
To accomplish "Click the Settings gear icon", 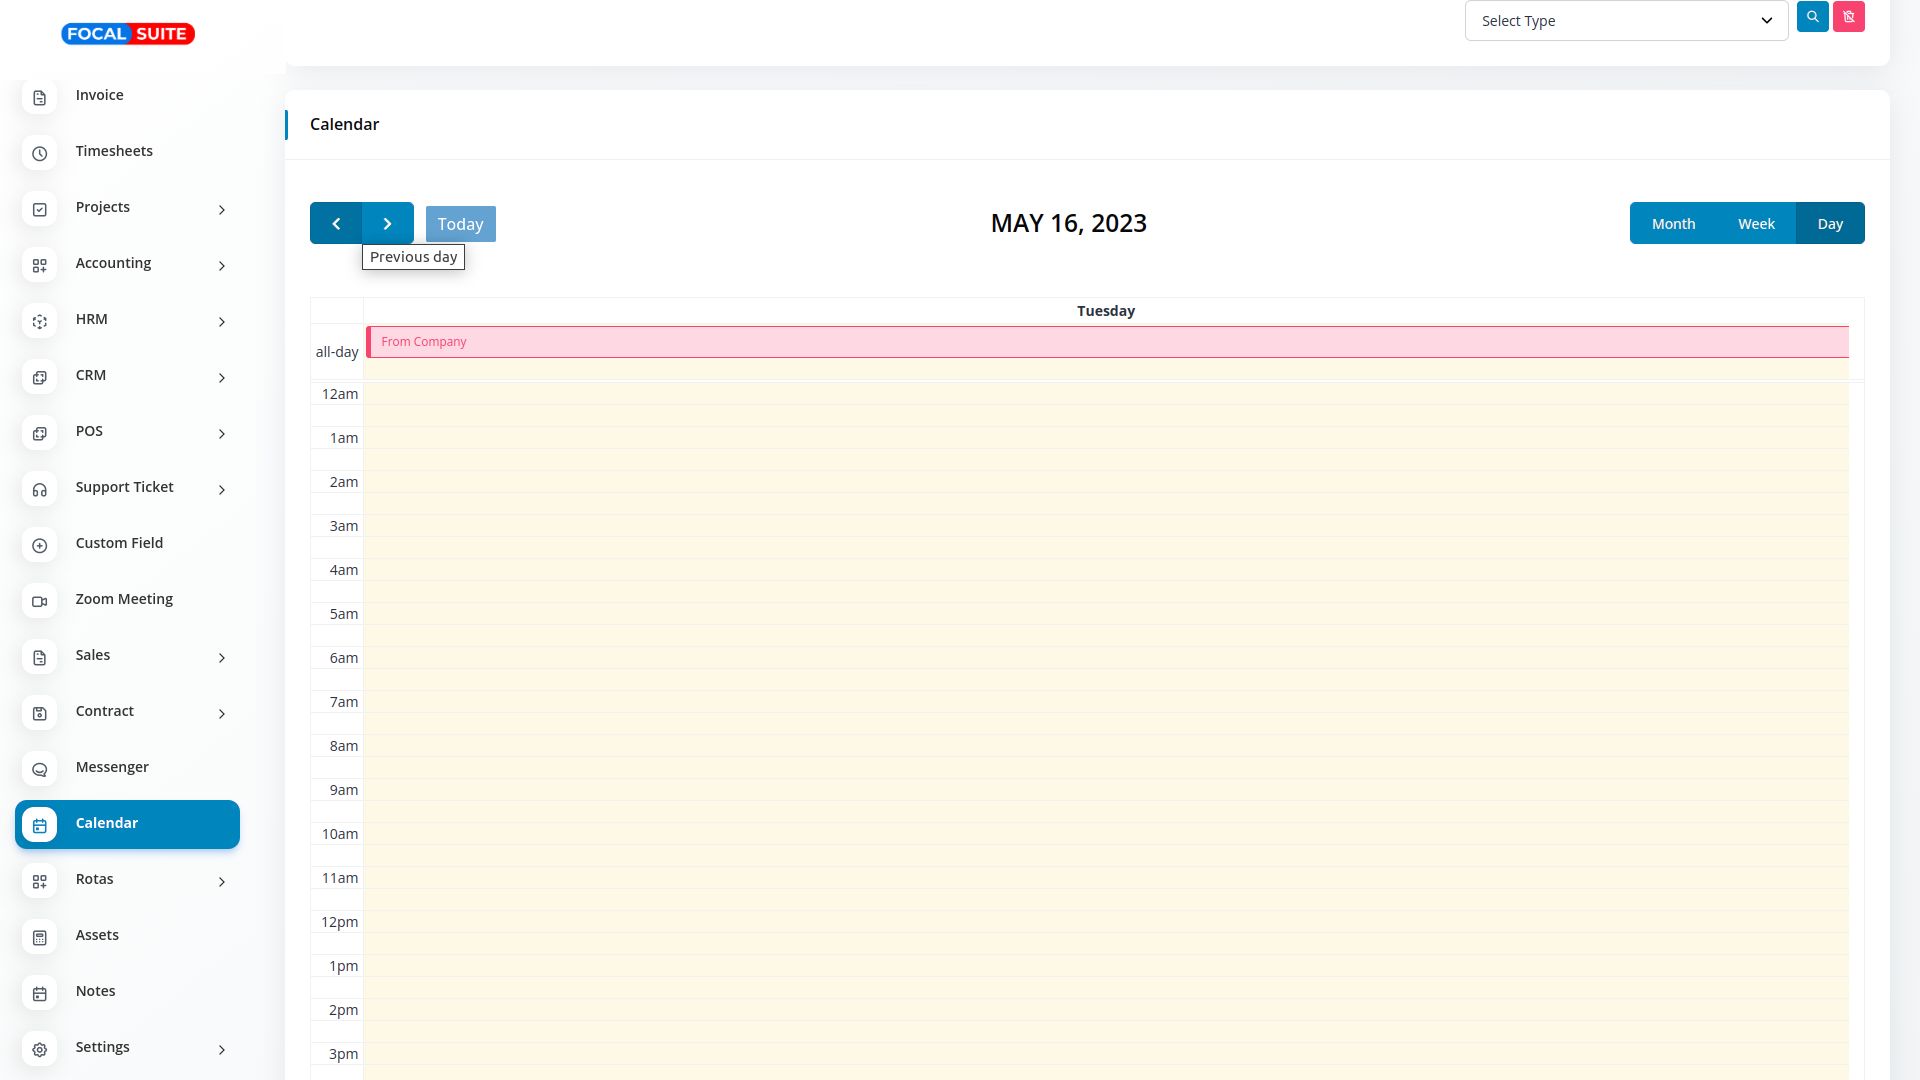I will coord(40,1049).
